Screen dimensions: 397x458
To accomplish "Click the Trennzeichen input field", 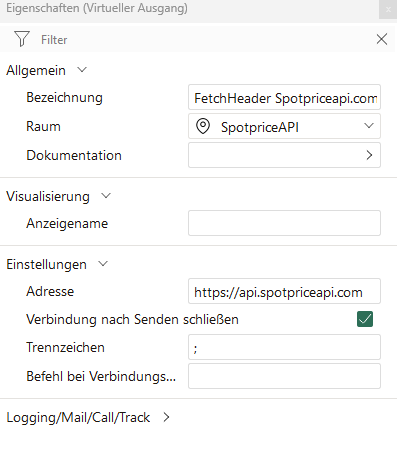I will coord(284,347).
